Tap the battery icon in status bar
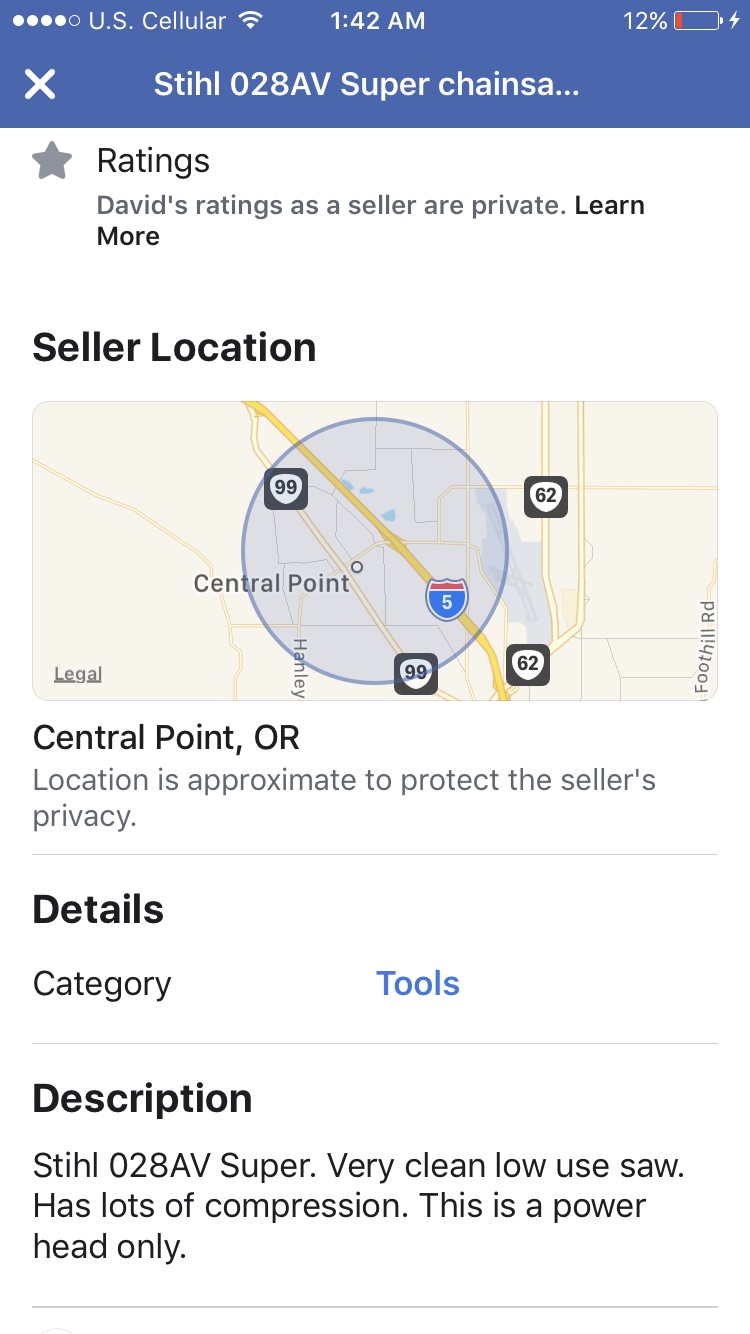Viewport: 750px width, 1334px height. (x=697, y=21)
